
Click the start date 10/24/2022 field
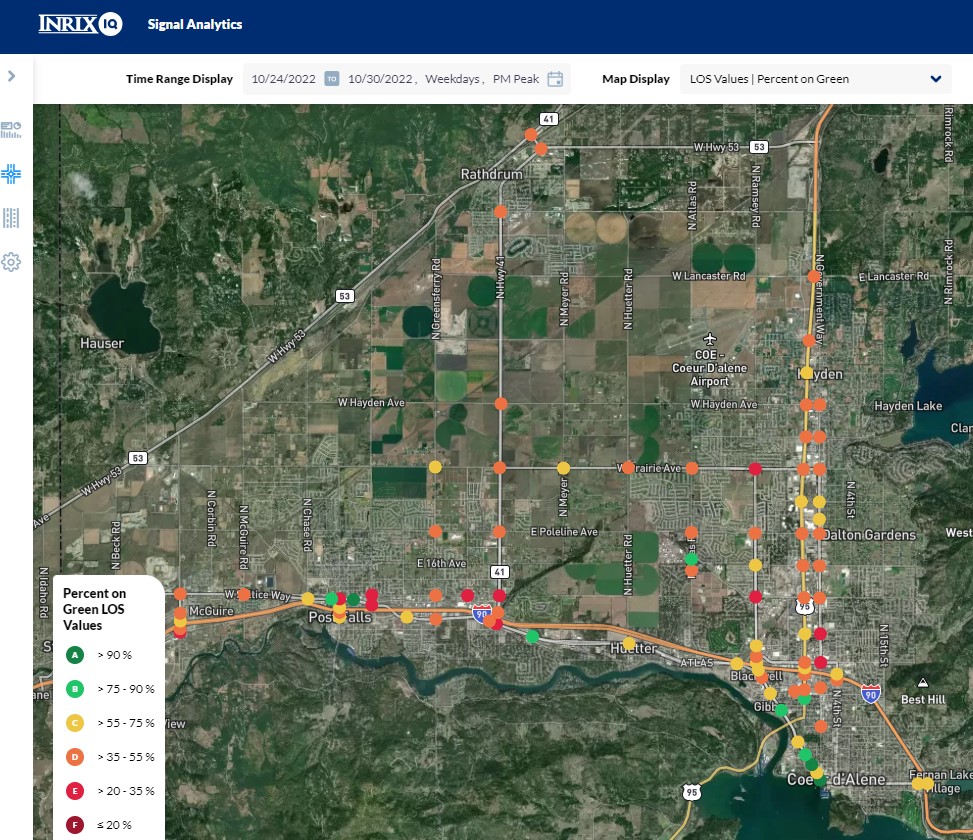pyautogui.click(x=284, y=79)
